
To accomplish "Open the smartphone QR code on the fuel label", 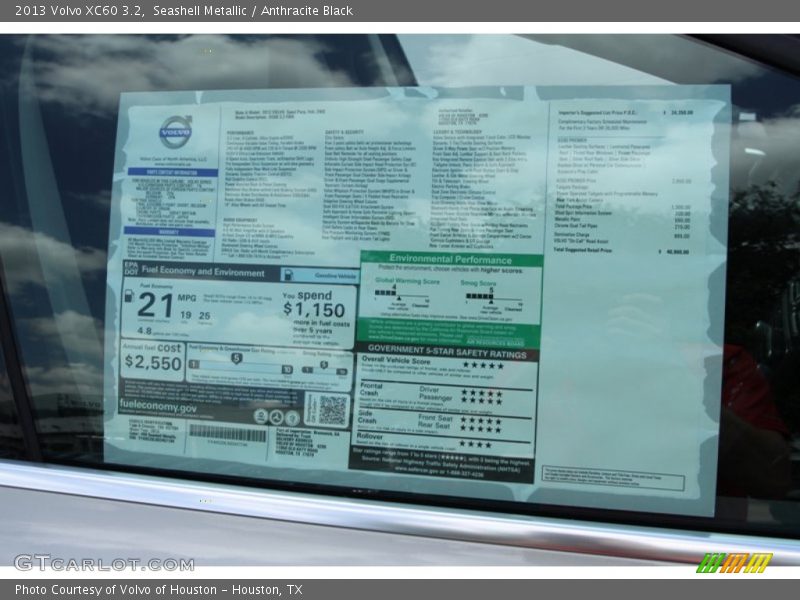I will [332, 411].
